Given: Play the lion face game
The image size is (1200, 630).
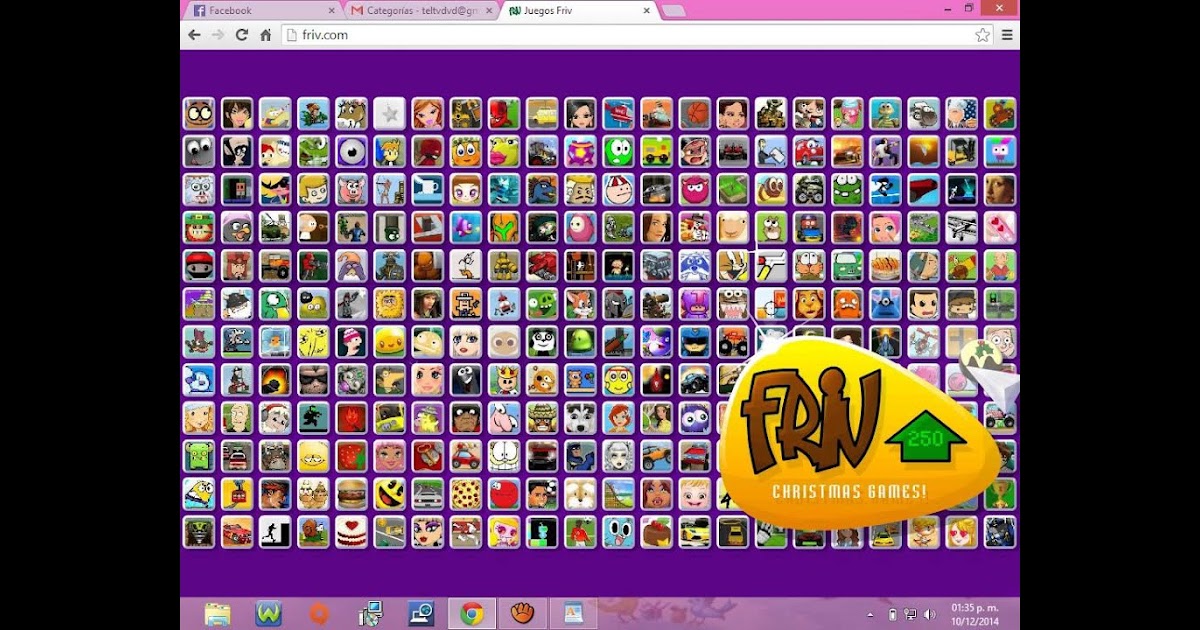Looking at the screenshot, I should (x=810, y=303).
